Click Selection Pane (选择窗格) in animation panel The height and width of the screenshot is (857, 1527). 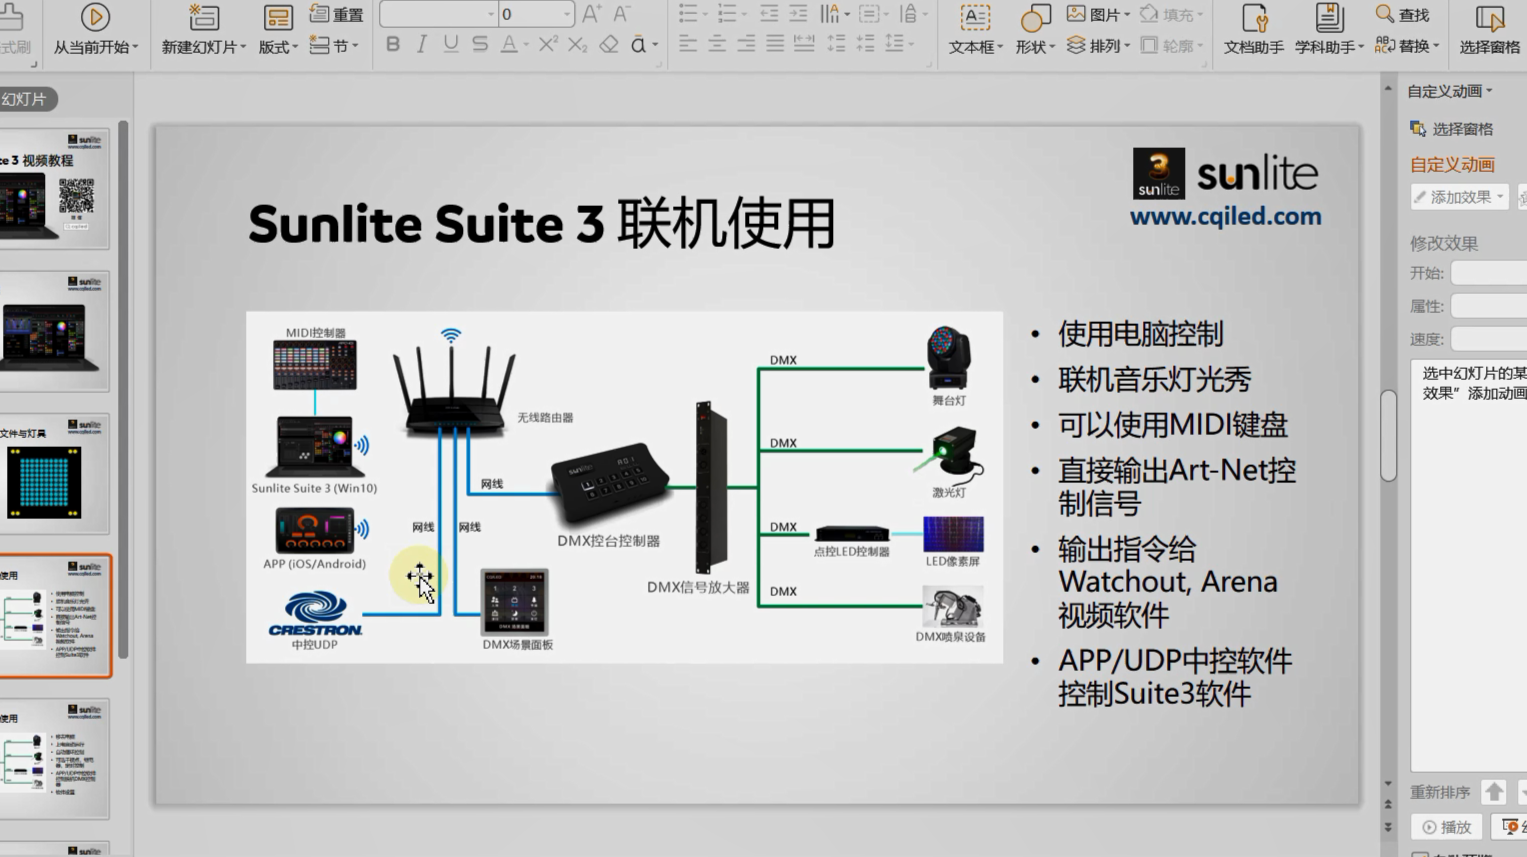(1452, 129)
